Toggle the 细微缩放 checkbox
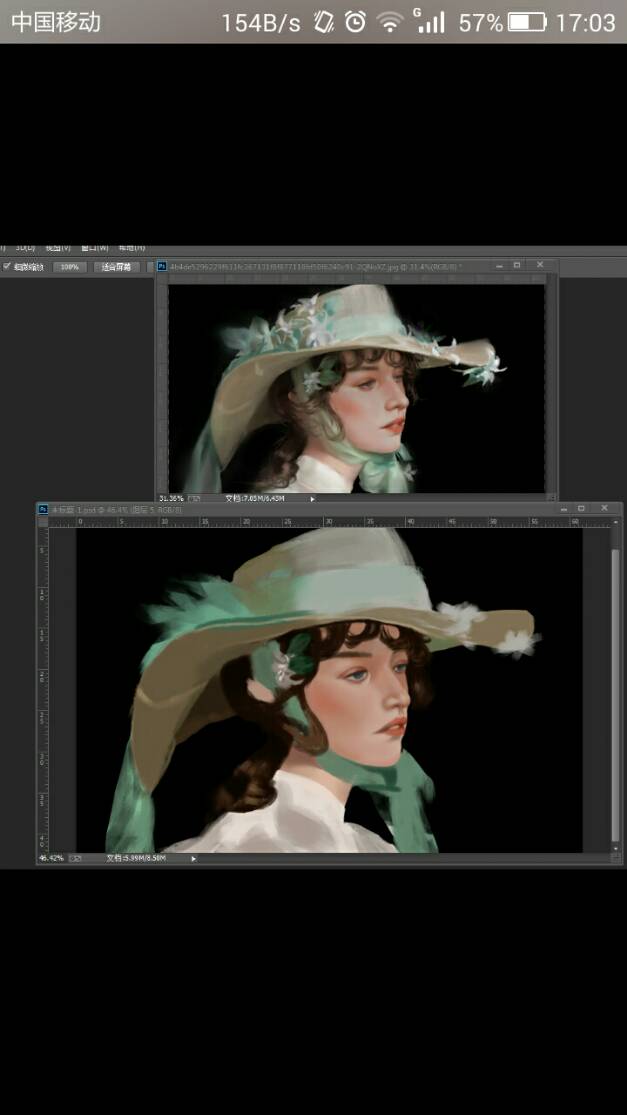The height and width of the screenshot is (1115, 627). [x=7, y=267]
